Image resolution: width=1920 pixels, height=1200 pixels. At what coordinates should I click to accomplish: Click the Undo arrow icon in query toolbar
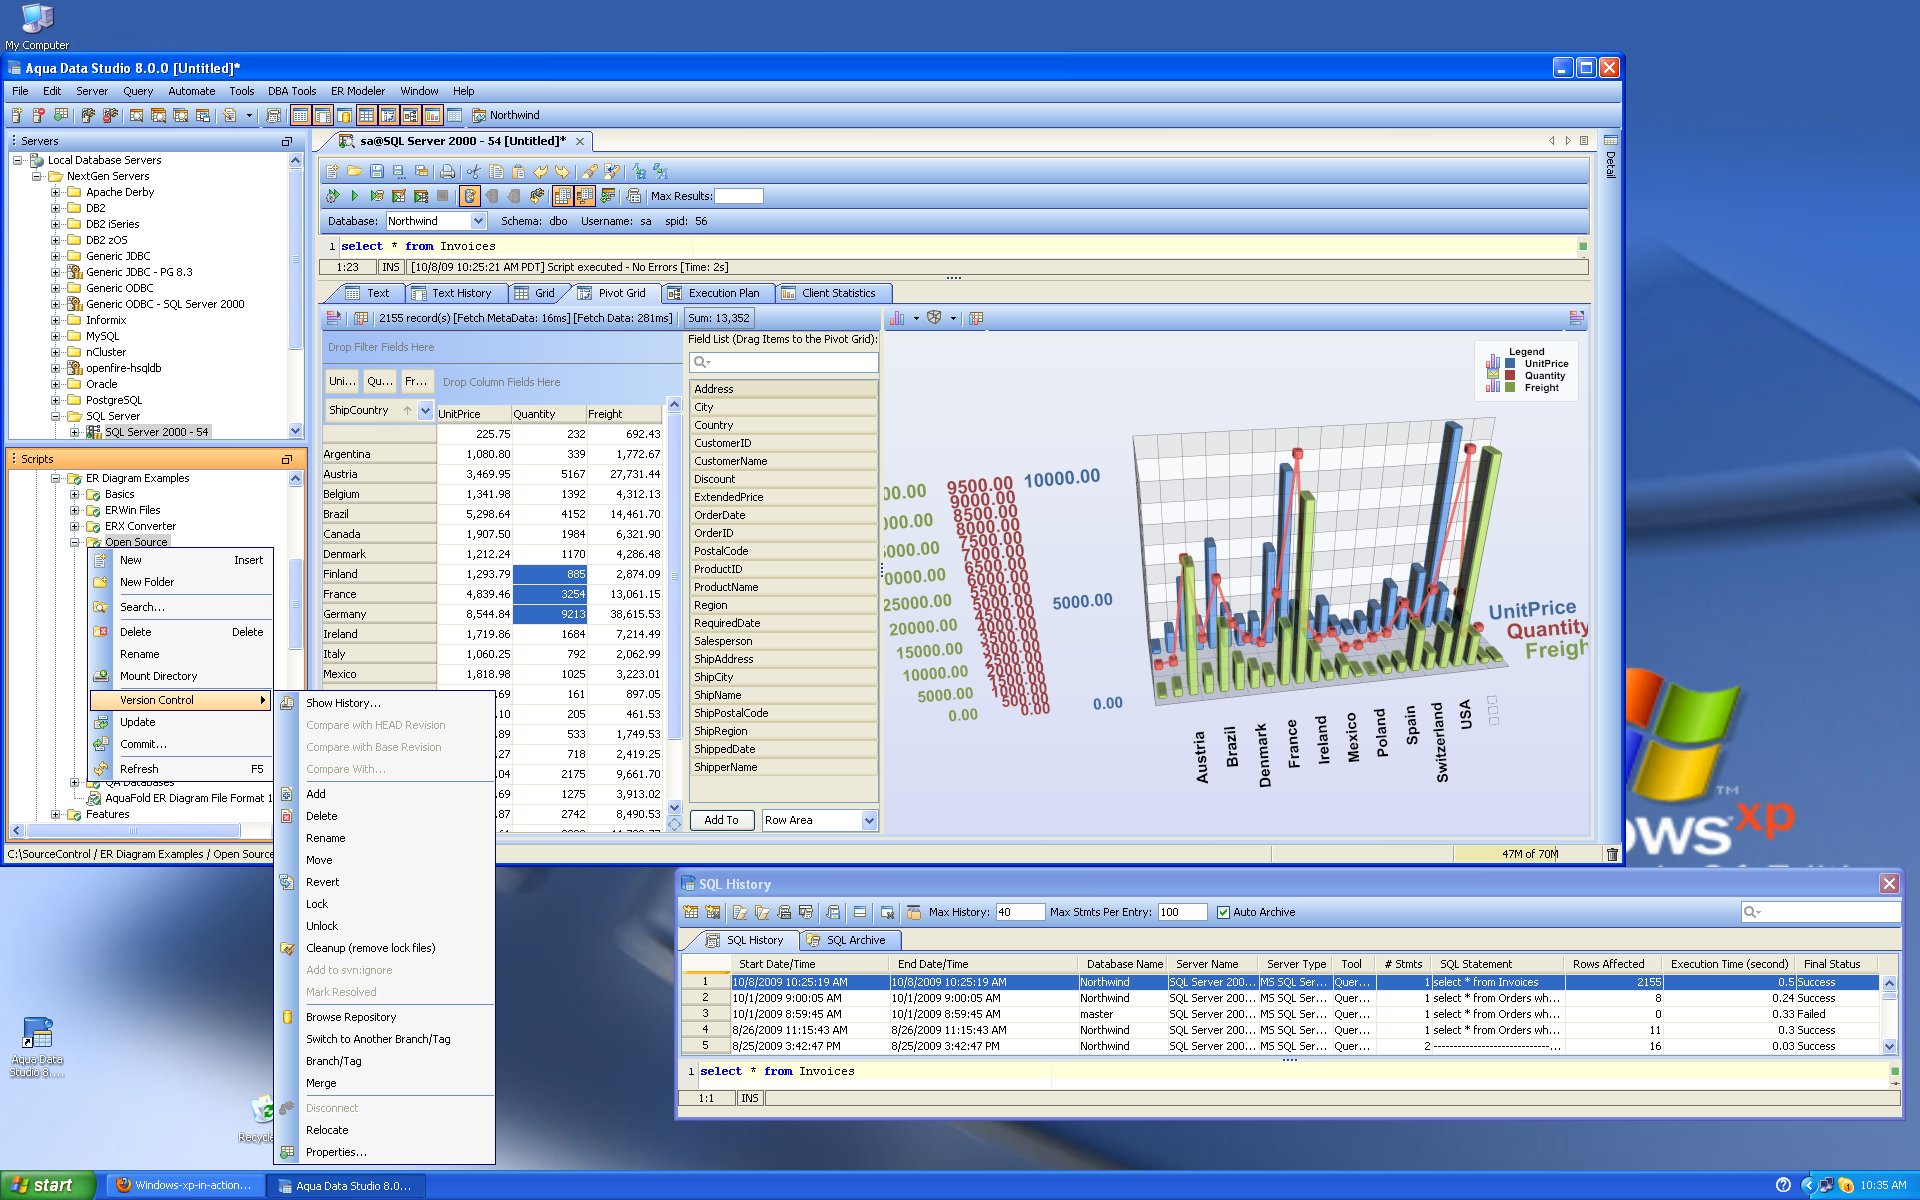pyautogui.click(x=540, y=172)
